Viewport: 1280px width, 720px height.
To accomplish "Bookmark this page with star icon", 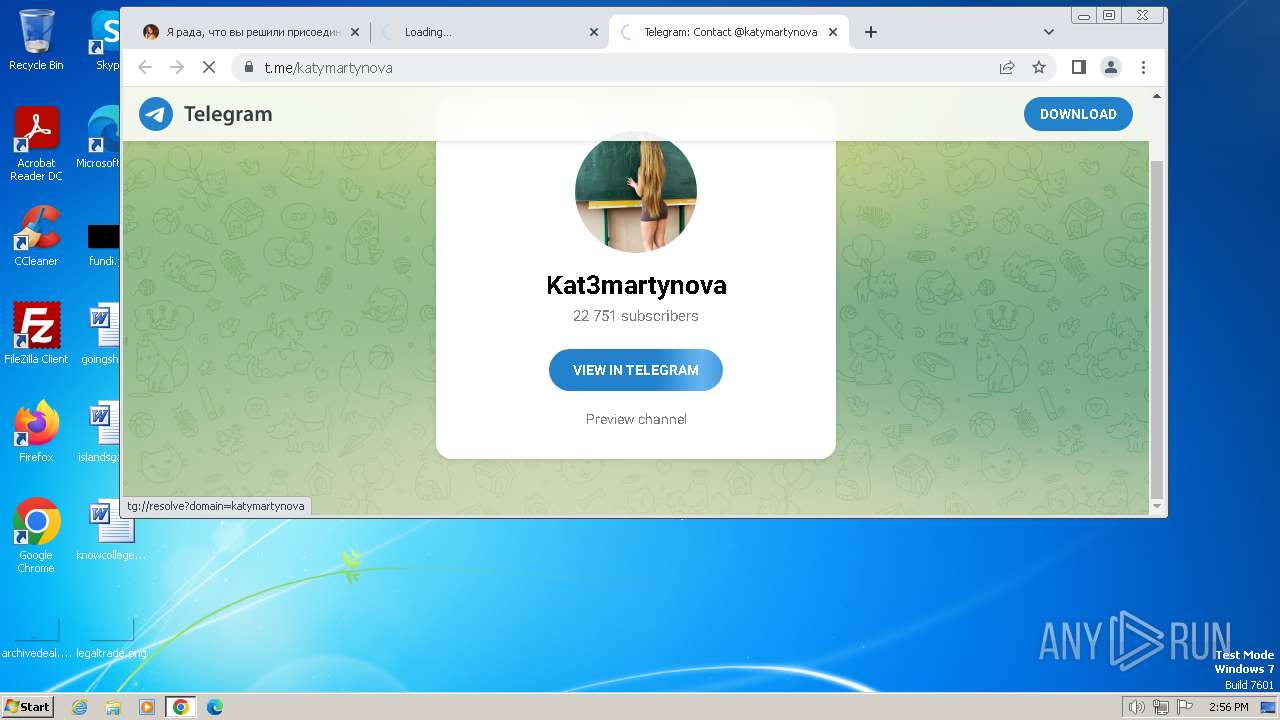I will click(x=1039, y=67).
